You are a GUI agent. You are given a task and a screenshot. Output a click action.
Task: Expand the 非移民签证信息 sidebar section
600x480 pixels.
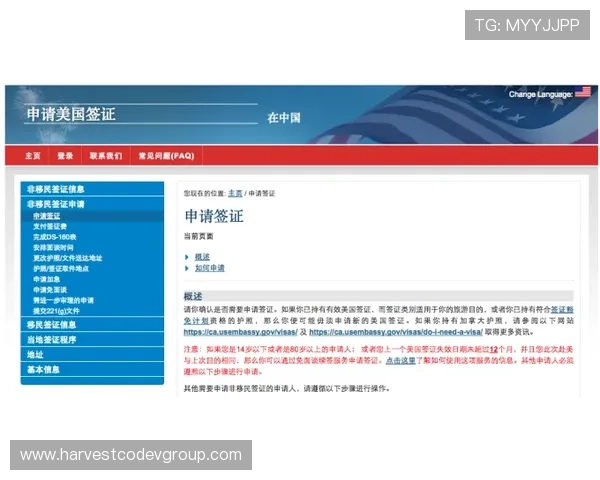coord(92,189)
